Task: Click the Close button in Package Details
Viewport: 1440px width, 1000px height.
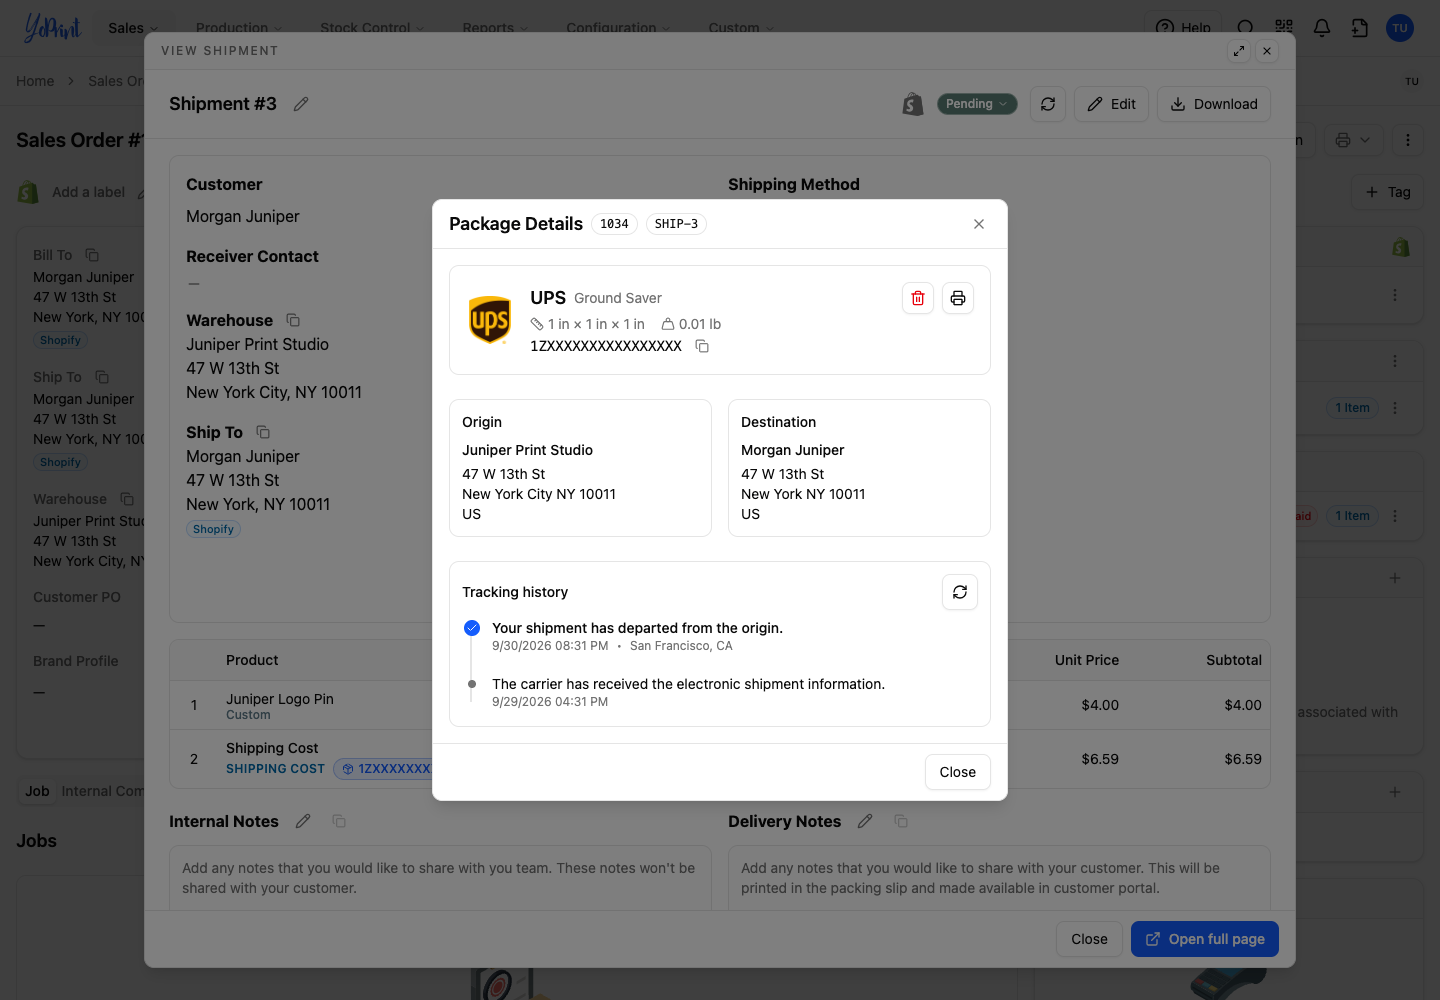Action: click(958, 772)
